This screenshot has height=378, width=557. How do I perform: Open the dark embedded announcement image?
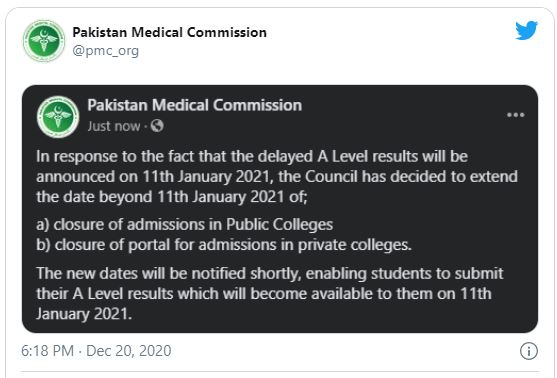click(x=280, y=209)
